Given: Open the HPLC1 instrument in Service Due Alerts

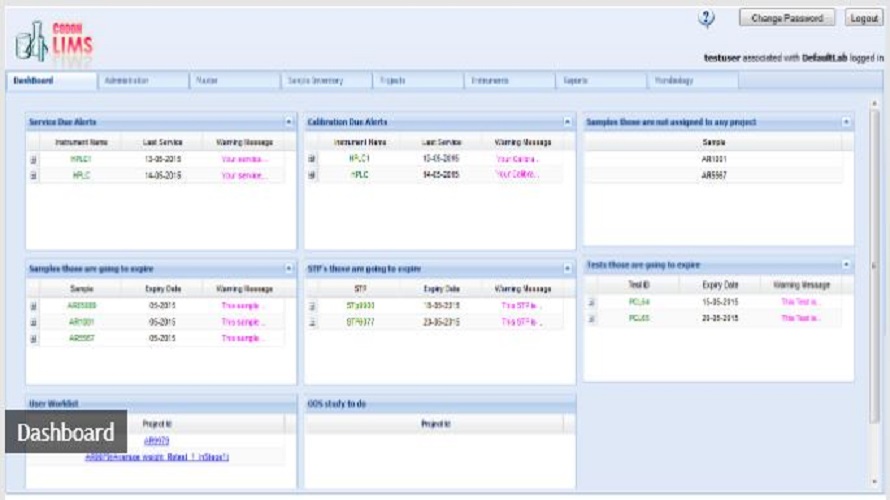Looking at the screenshot, I should pyautogui.click(x=81, y=159).
